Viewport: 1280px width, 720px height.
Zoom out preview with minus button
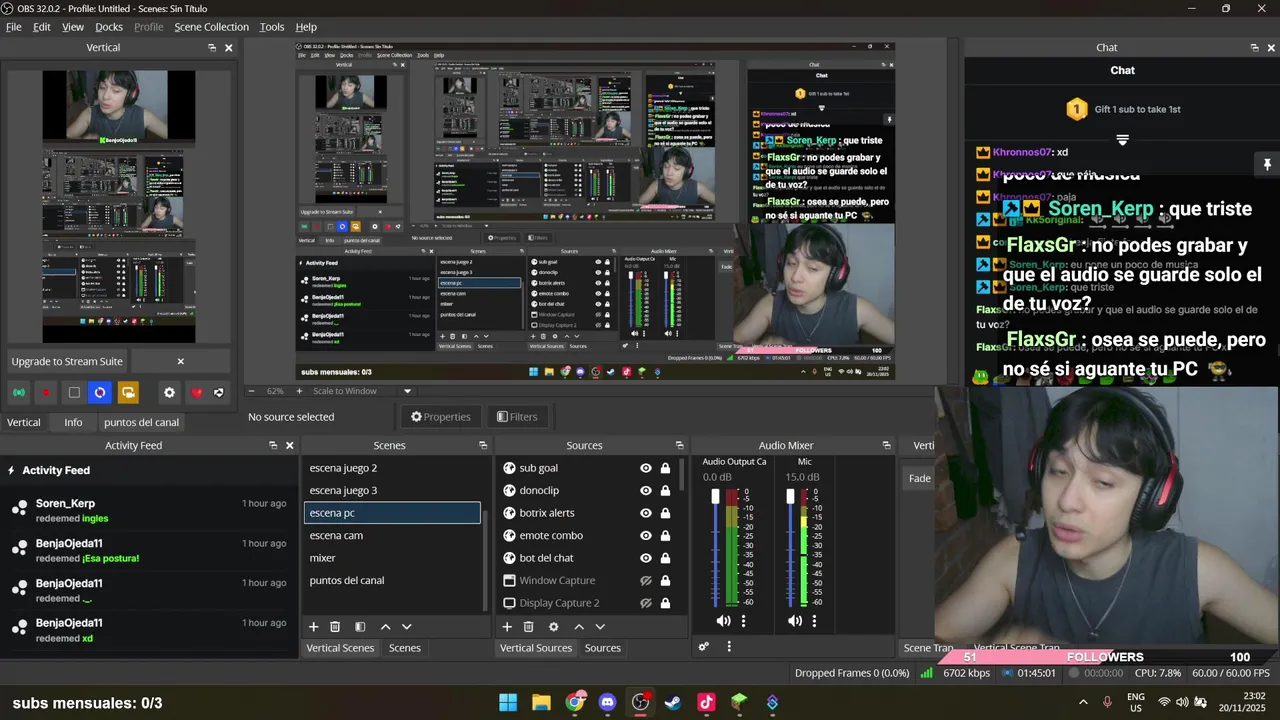tap(251, 391)
